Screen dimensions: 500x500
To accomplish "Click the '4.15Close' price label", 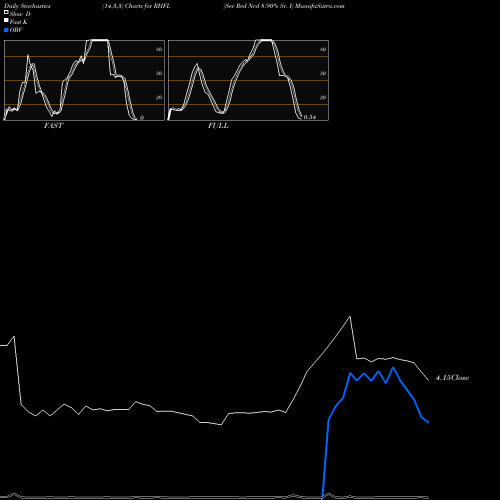I will click(452, 378).
